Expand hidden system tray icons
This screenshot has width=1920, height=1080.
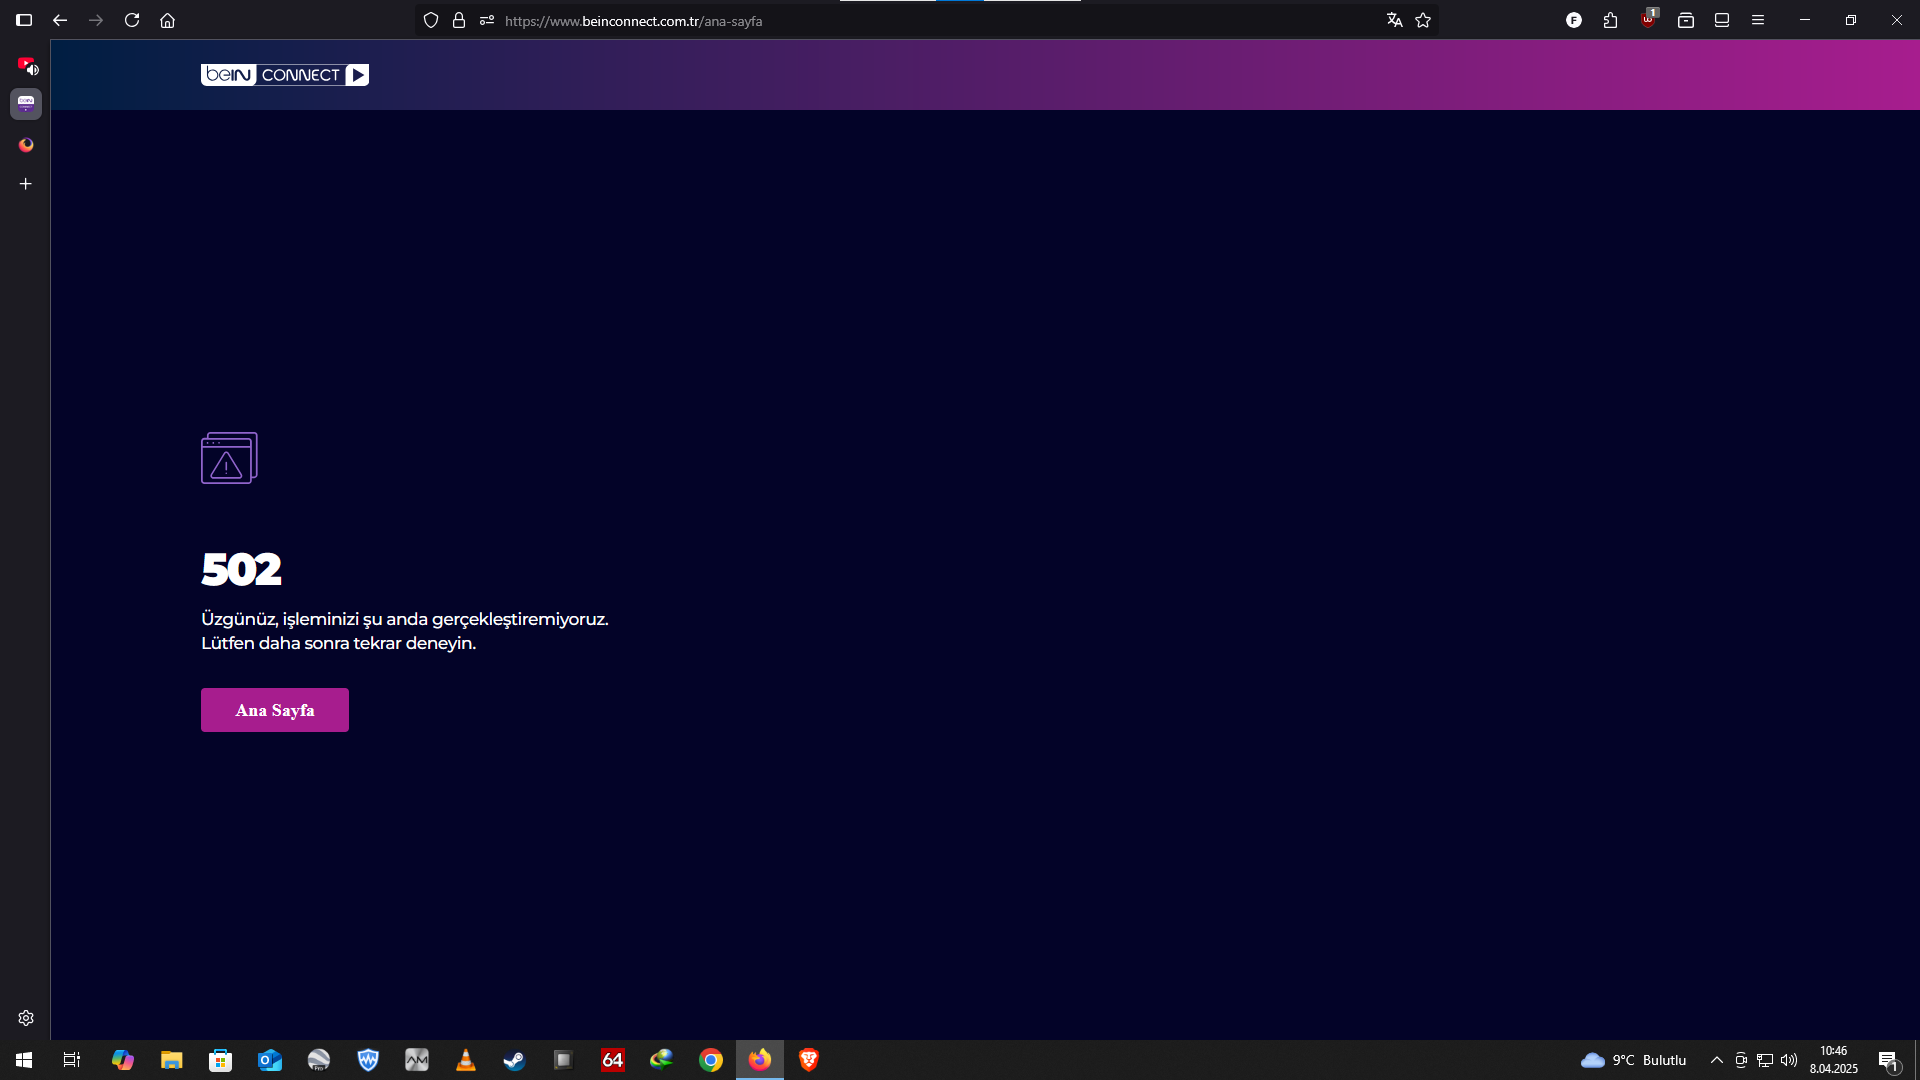(1717, 1060)
